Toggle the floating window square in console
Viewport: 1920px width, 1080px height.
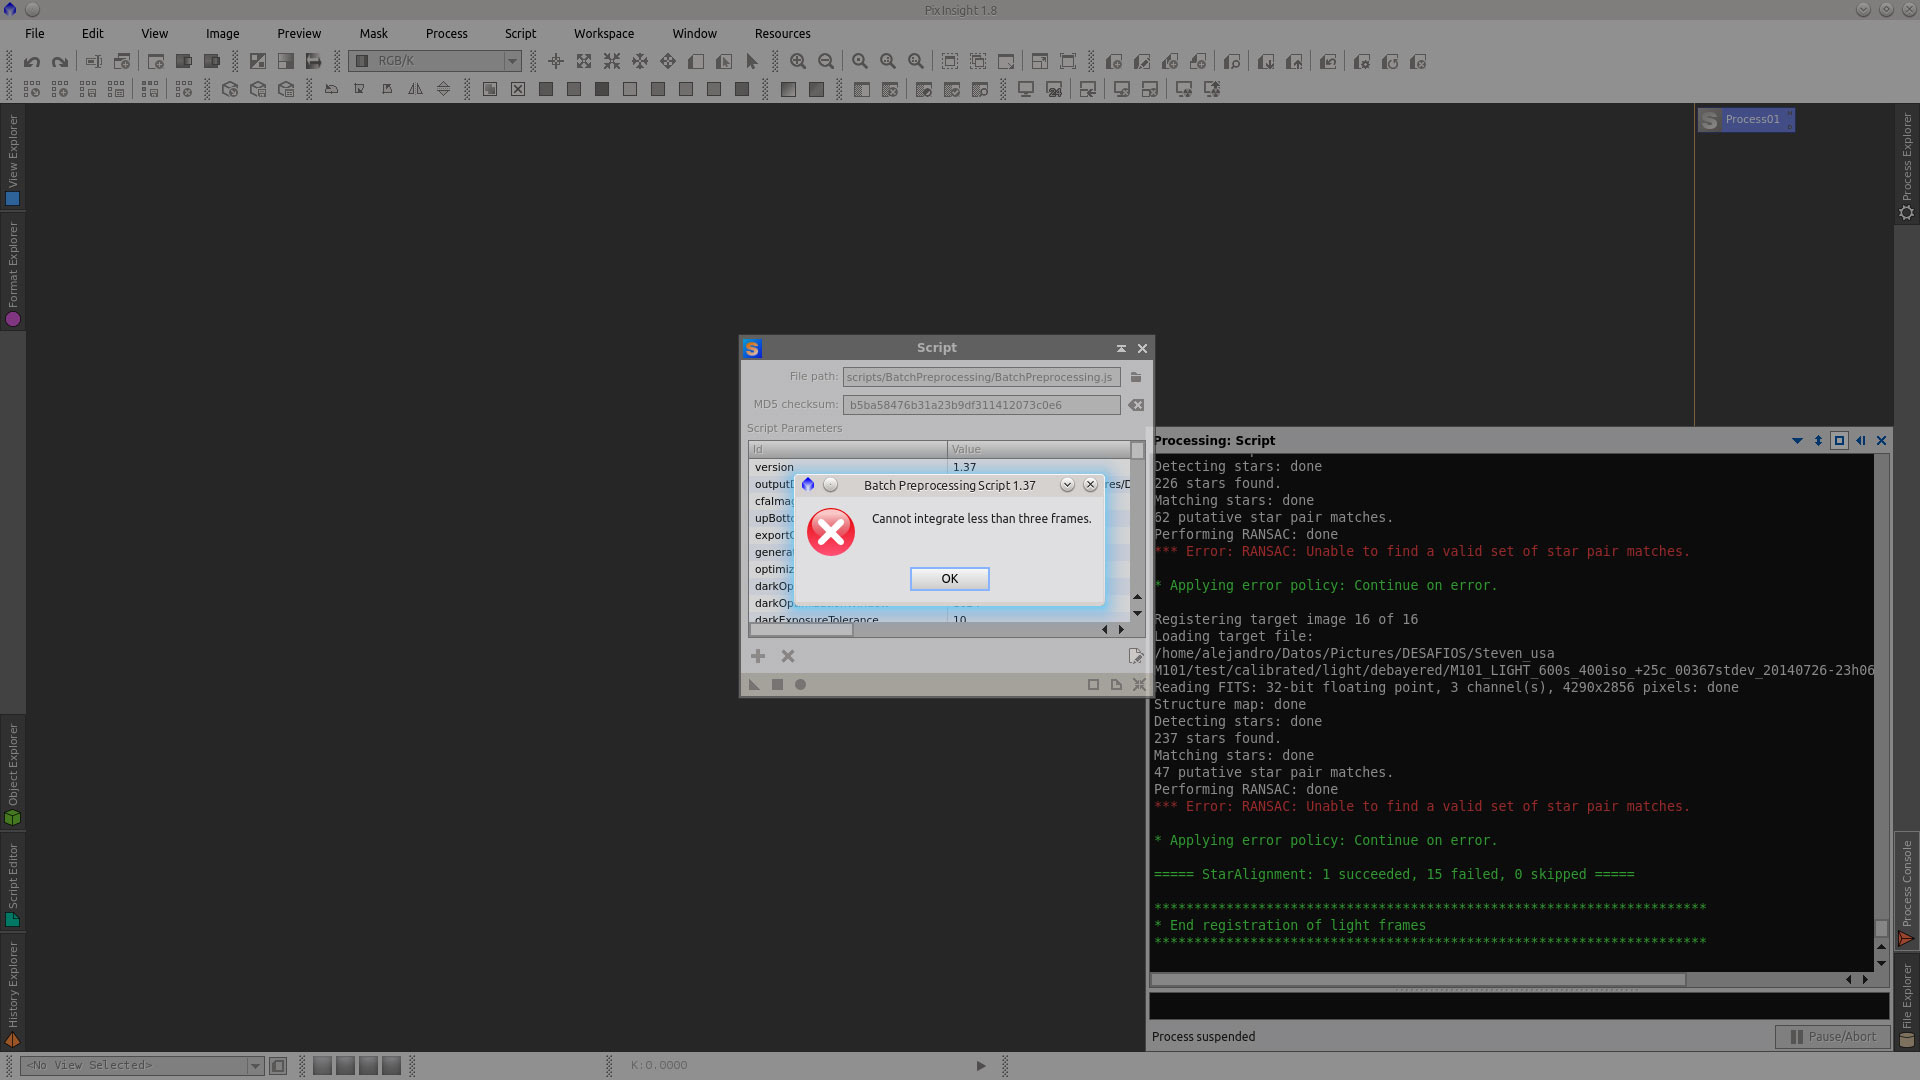[1839, 441]
